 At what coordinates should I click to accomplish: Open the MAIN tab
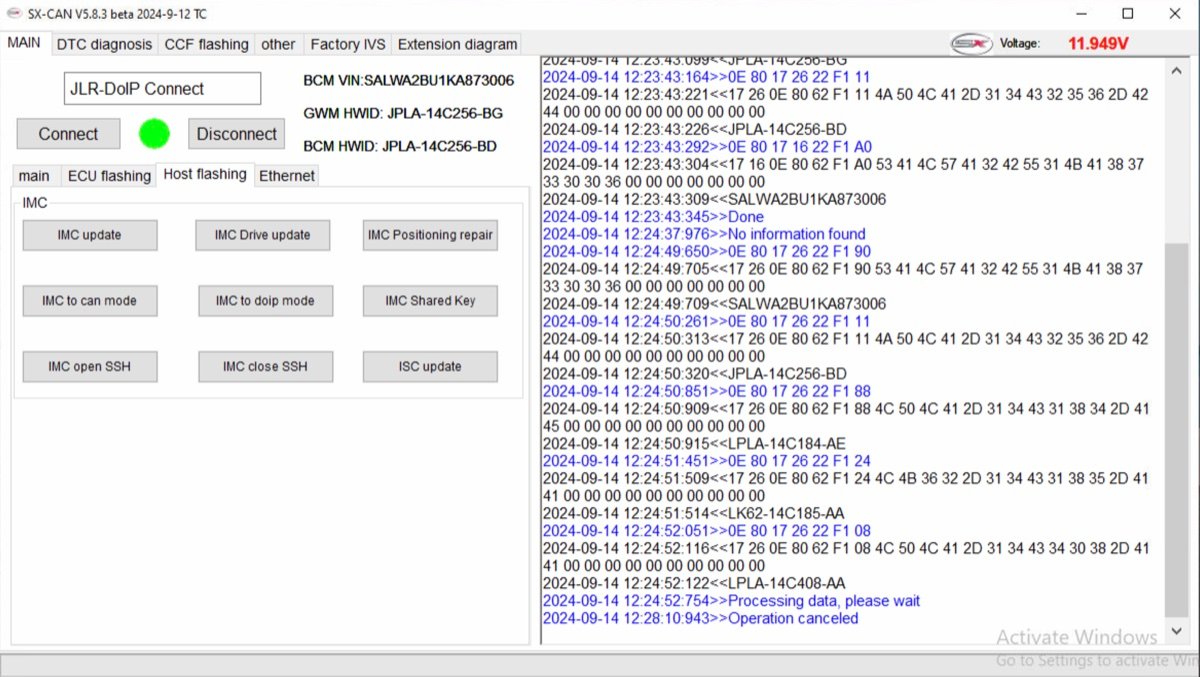tap(25, 43)
